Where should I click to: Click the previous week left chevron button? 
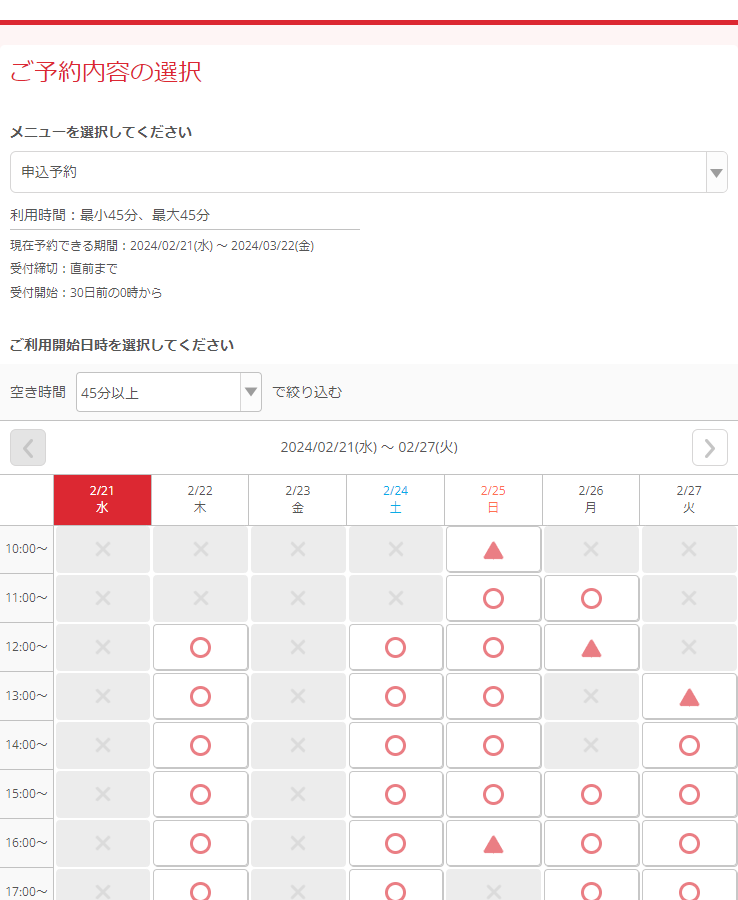pyautogui.click(x=28, y=447)
